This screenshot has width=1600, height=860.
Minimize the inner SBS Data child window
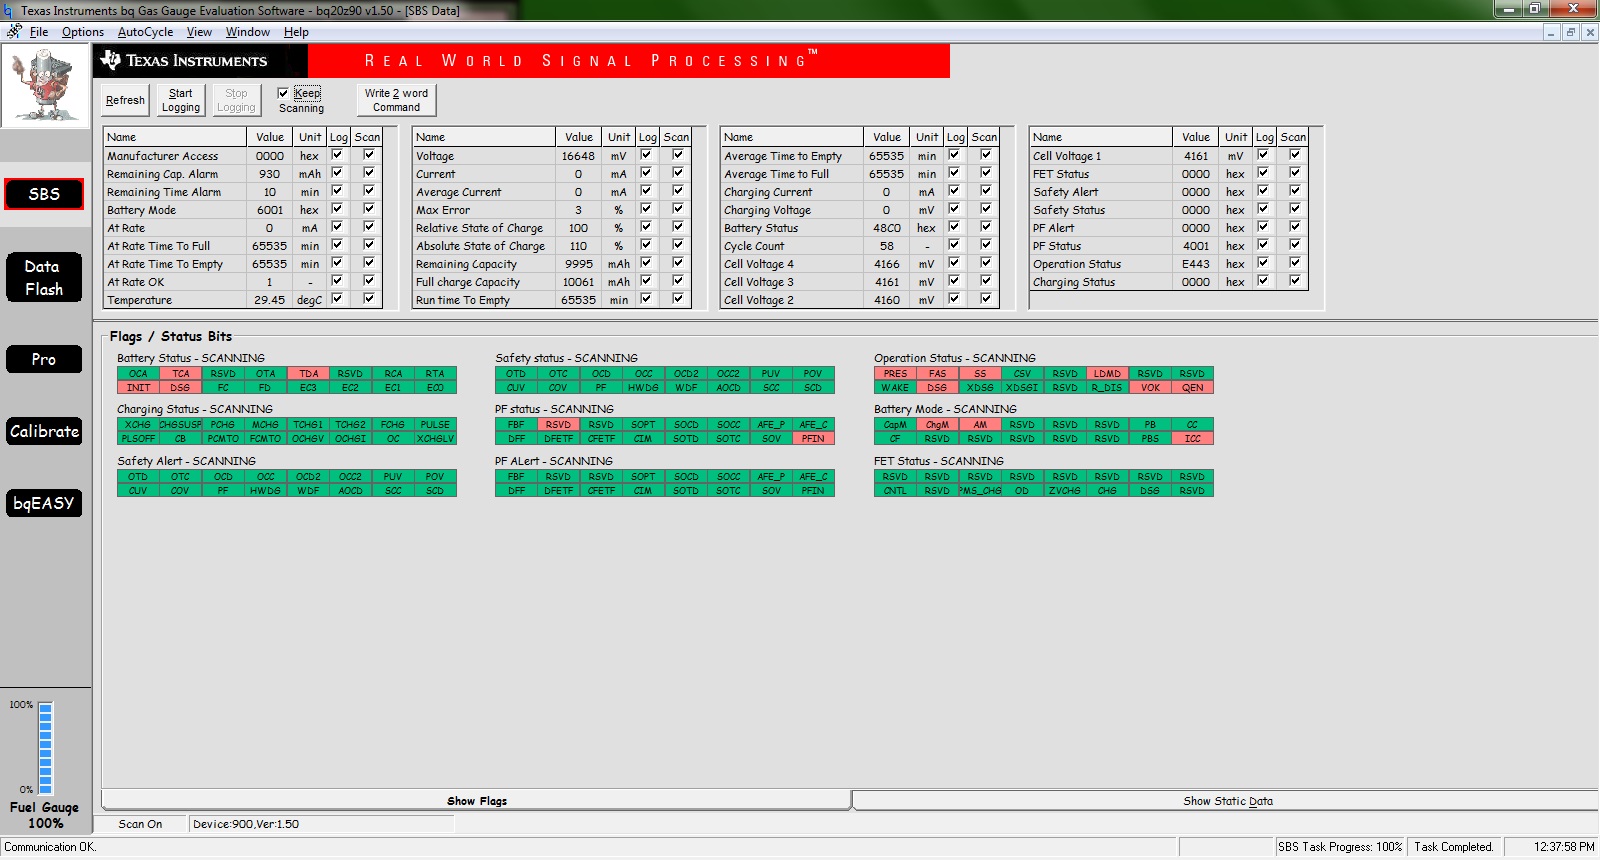1551,32
